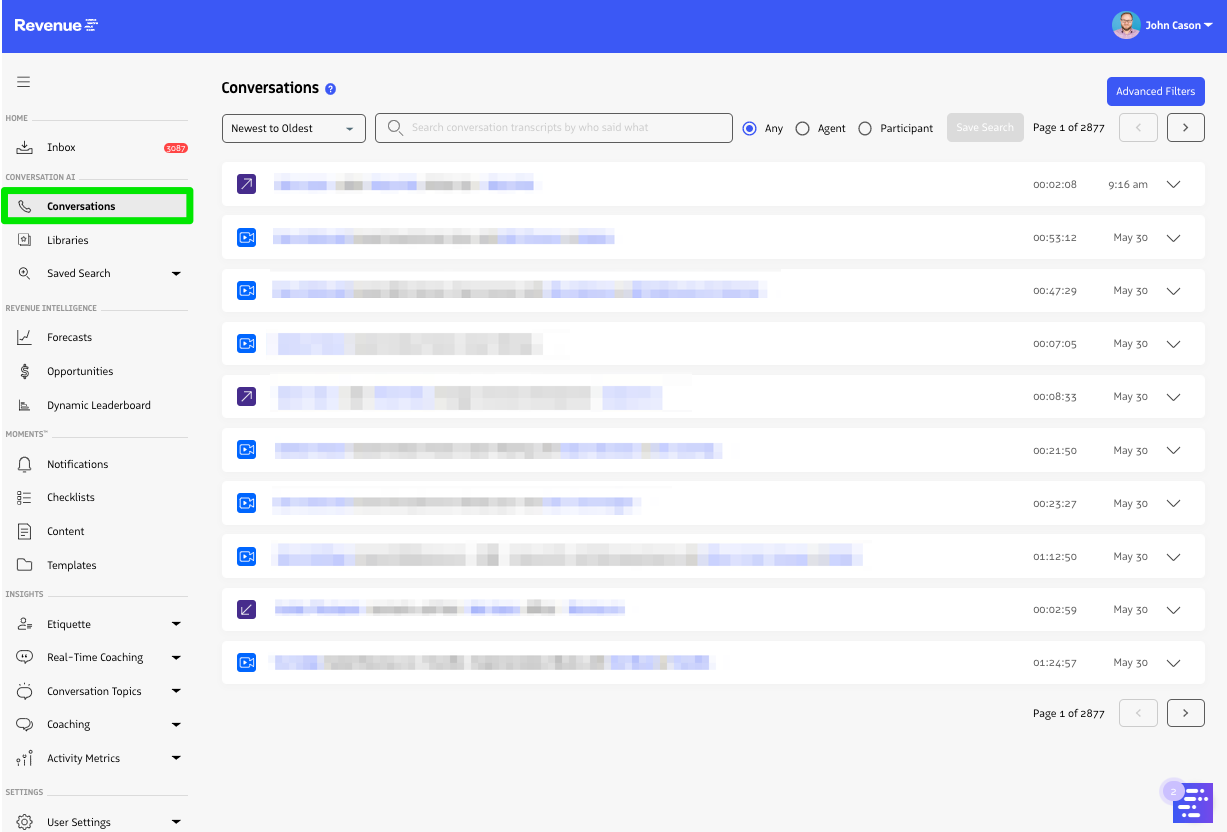
Task: Select the Agent radio button
Action: (x=802, y=129)
